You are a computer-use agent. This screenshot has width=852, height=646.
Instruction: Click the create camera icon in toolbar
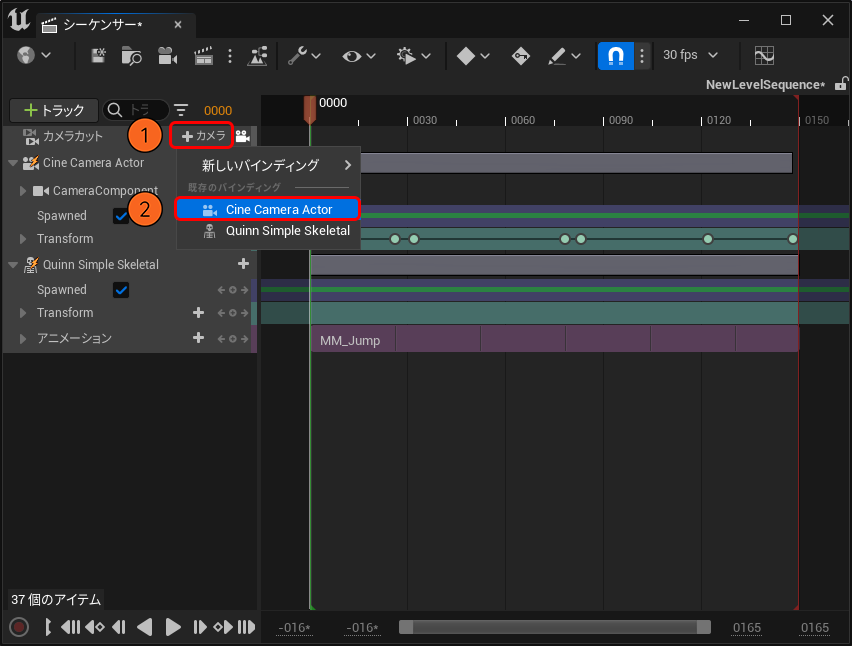tap(167, 56)
